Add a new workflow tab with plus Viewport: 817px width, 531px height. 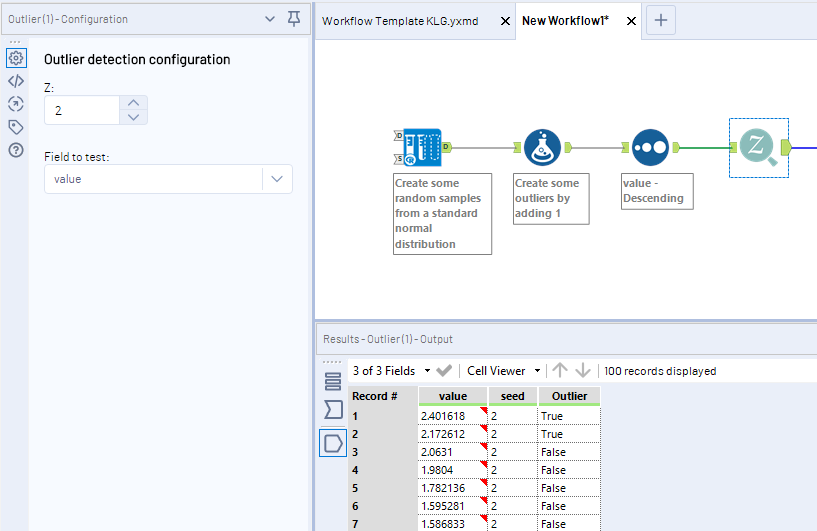pos(661,20)
